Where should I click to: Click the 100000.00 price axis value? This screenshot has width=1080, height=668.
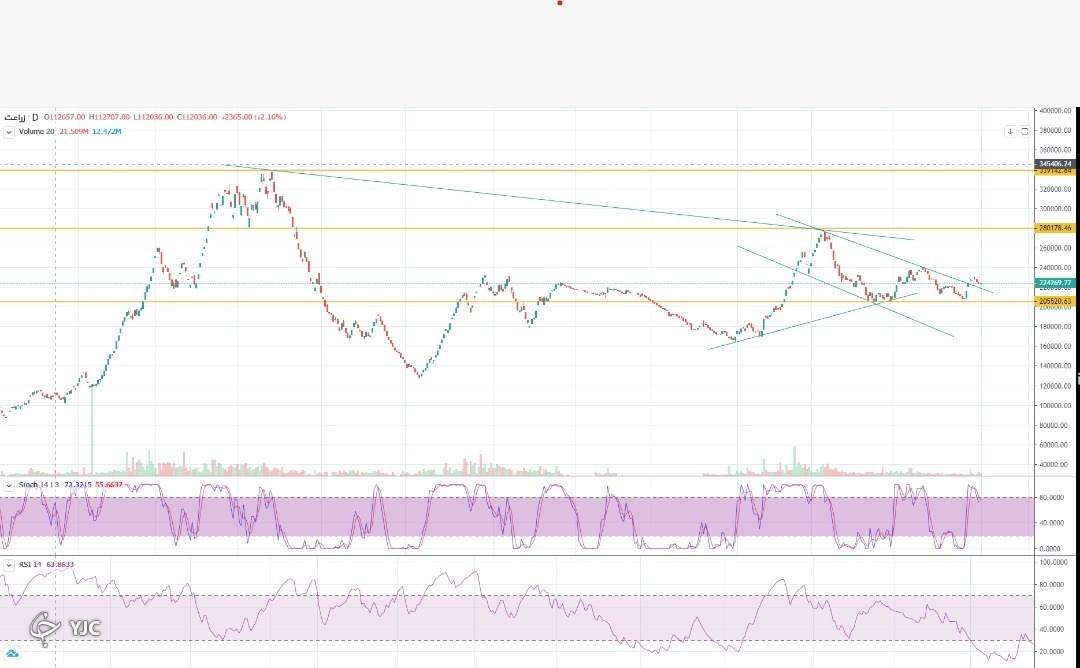(x=1055, y=406)
